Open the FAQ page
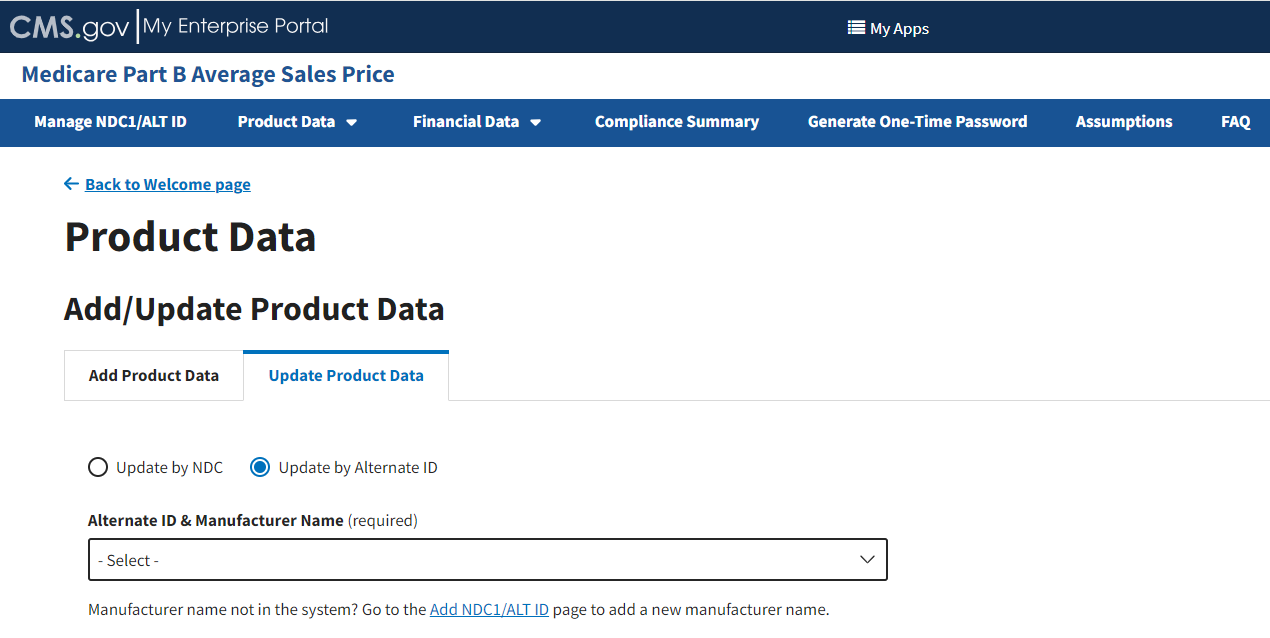 (x=1235, y=122)
